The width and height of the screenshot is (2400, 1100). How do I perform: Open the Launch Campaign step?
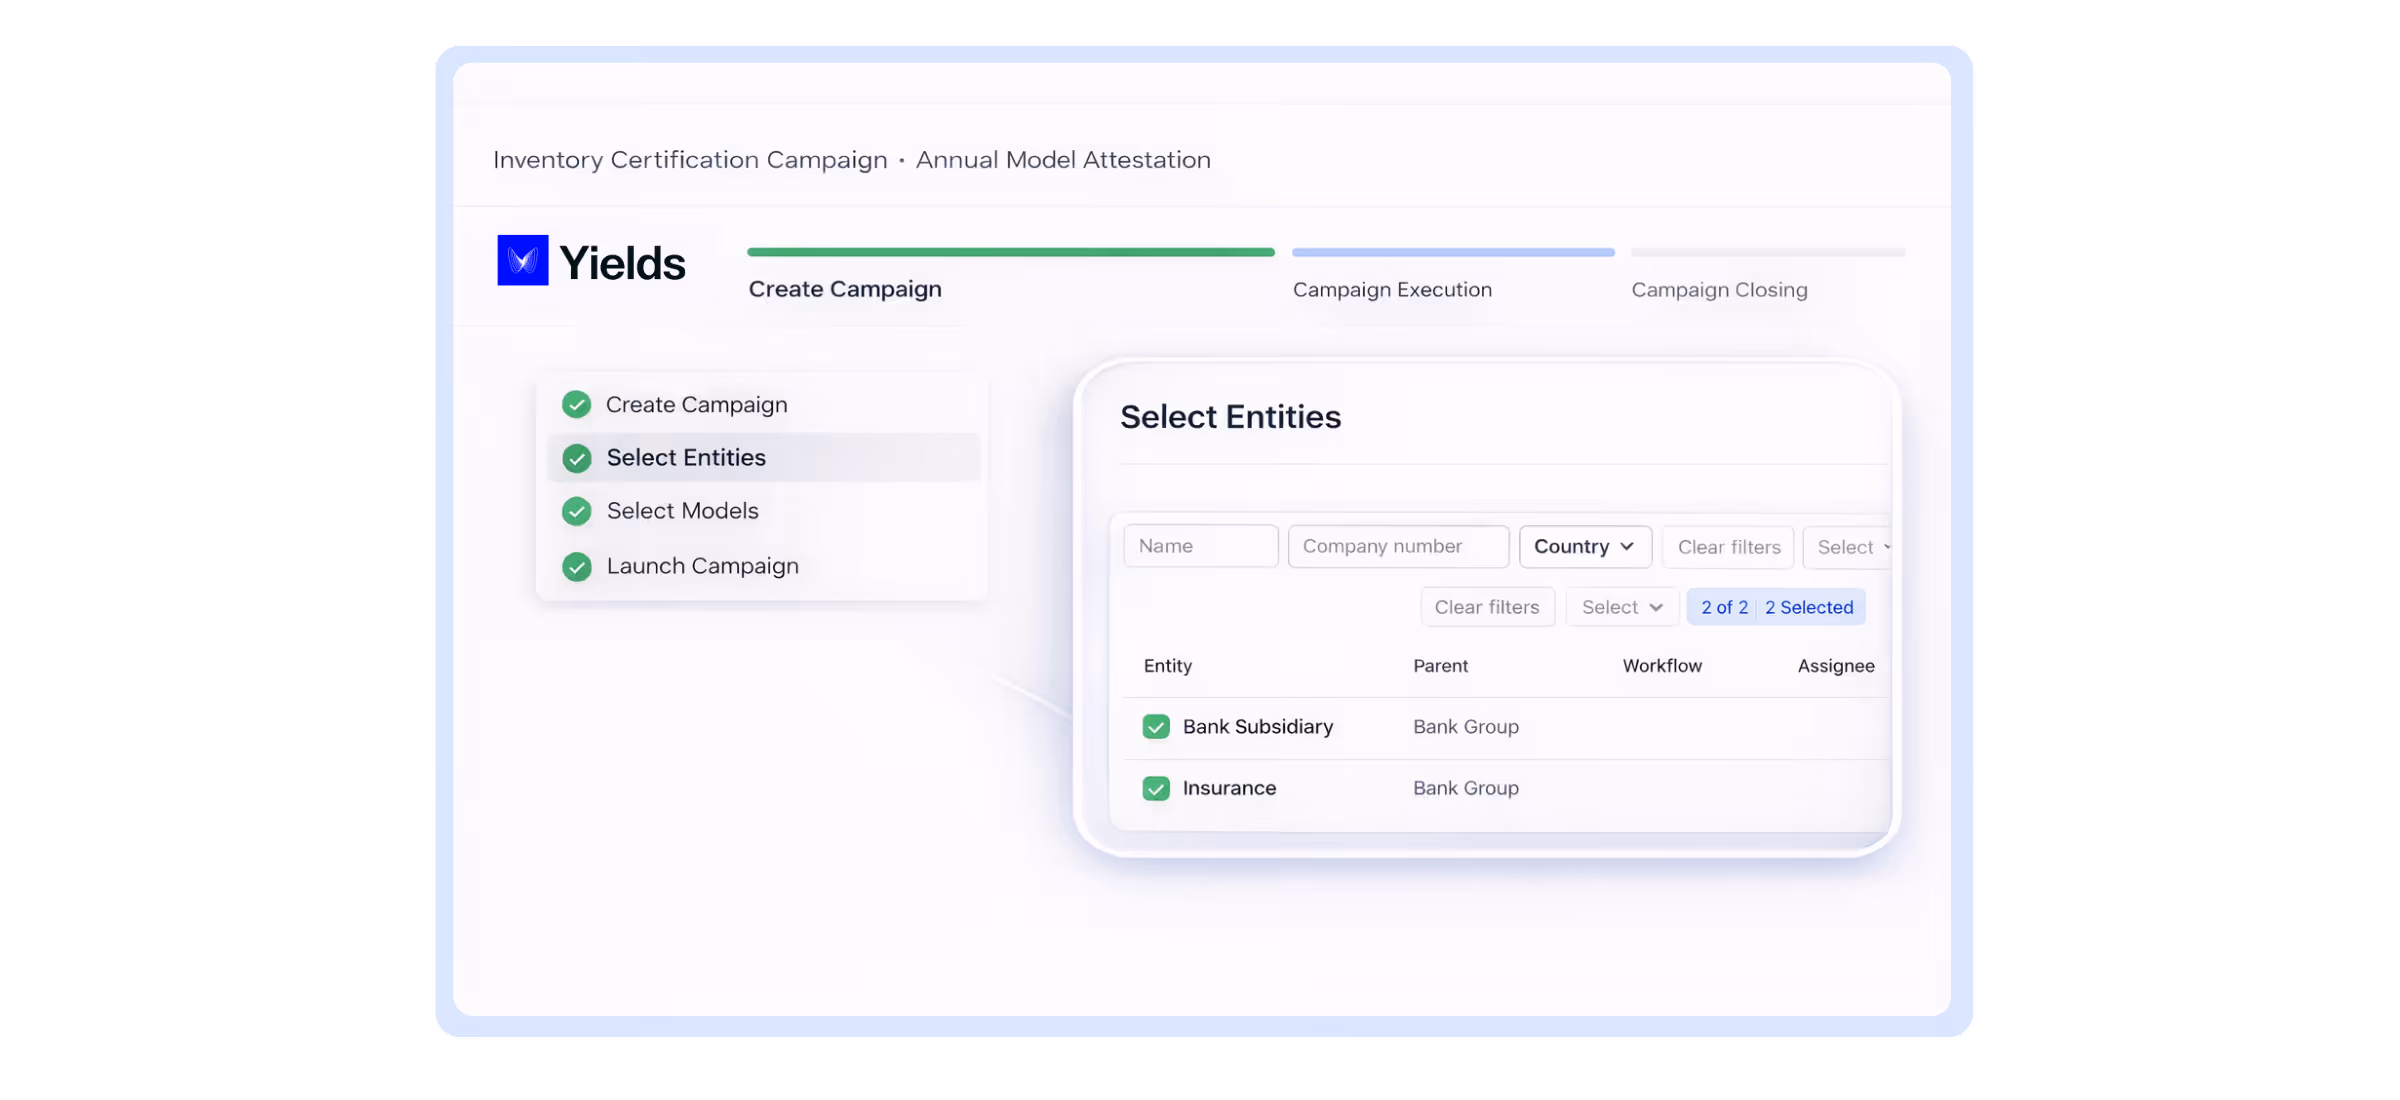click(x=702, y=566)
